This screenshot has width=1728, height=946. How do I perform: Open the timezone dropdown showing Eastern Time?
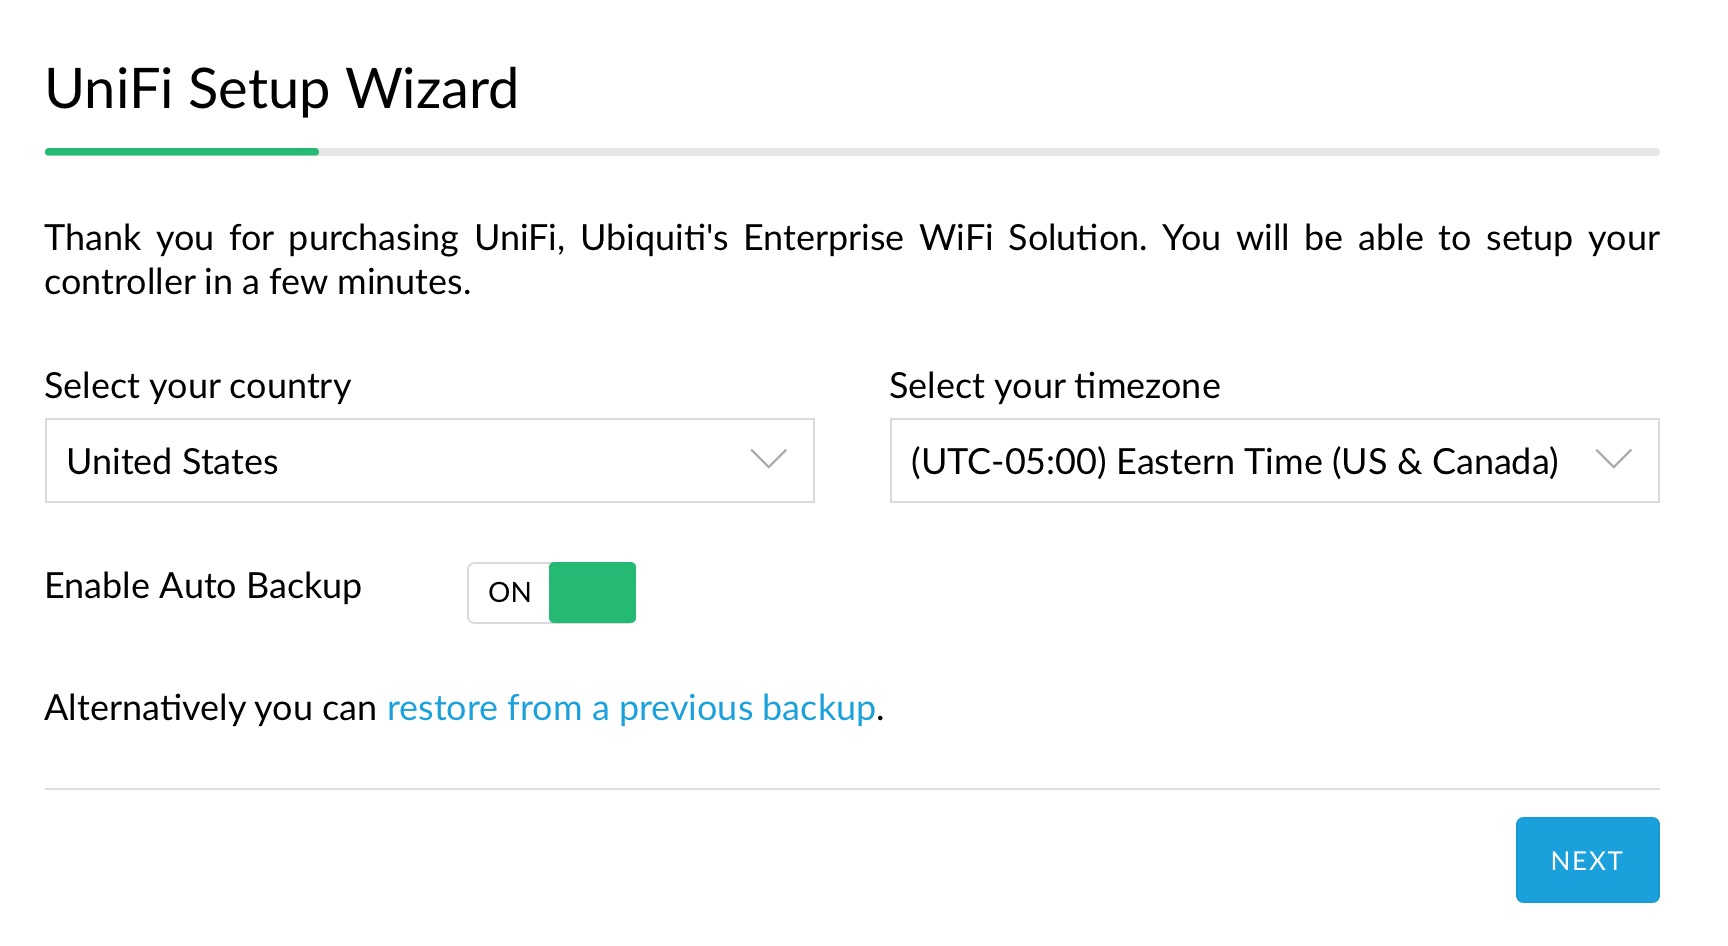pos(1273,461)
